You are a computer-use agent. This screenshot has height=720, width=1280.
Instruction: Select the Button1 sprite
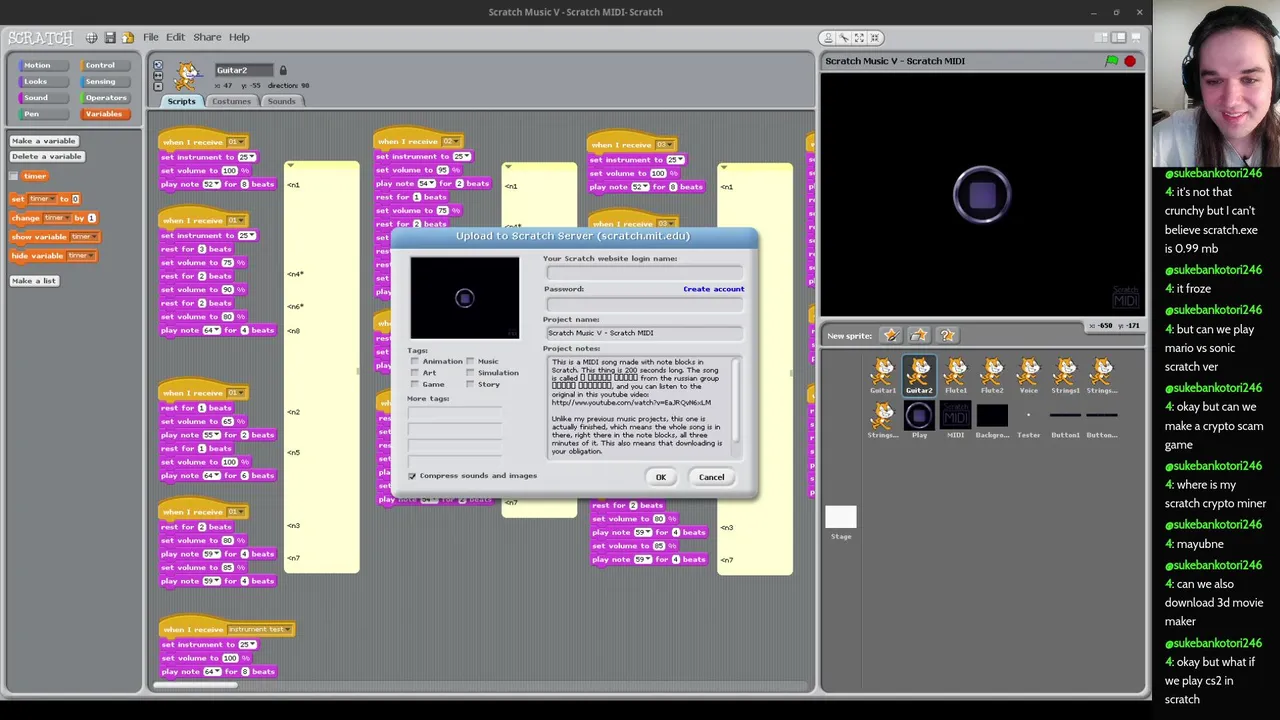click(x=1065, y=419)
